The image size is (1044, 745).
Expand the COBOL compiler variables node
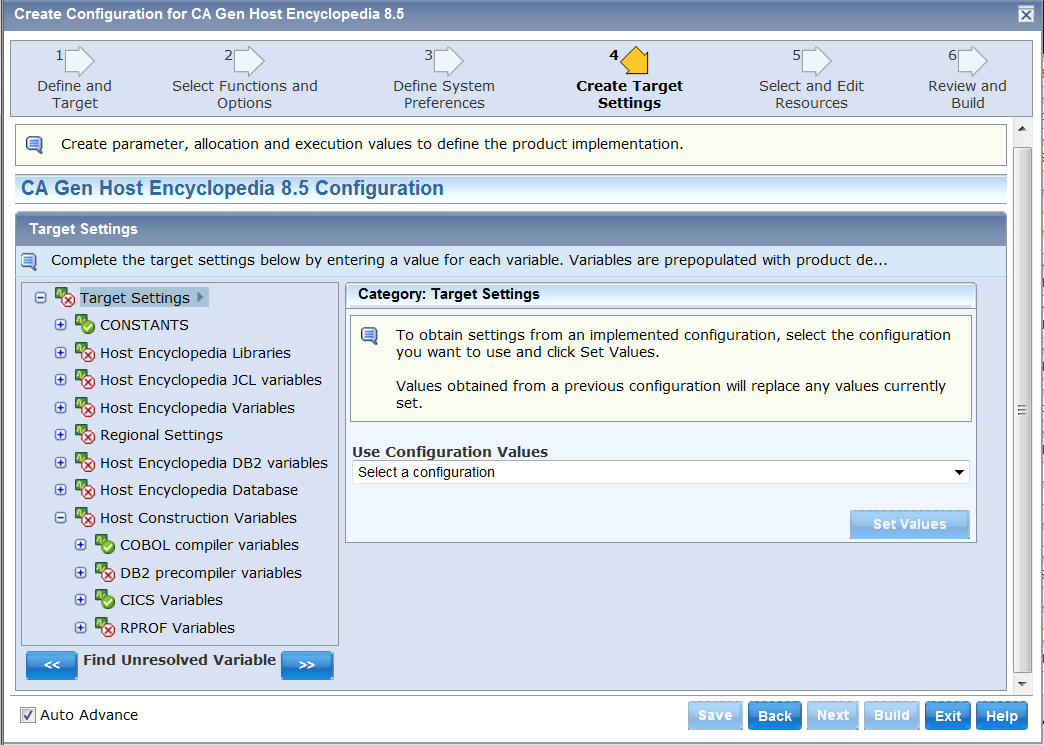(81, 545)
